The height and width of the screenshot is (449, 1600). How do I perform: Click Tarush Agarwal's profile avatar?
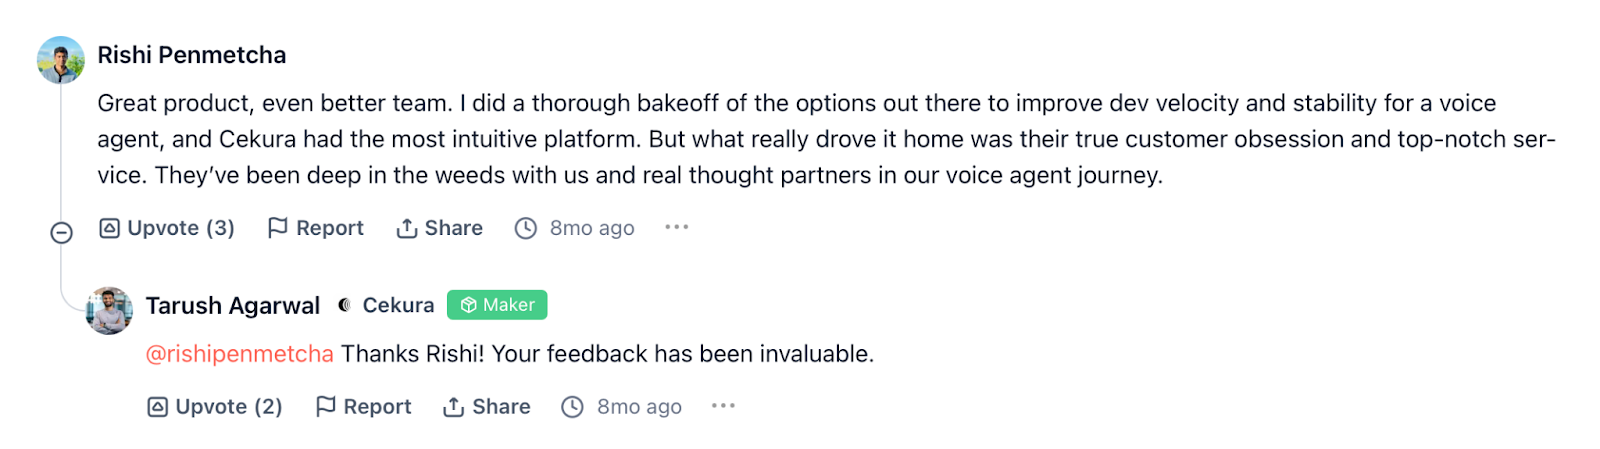(x=109, y=311)
